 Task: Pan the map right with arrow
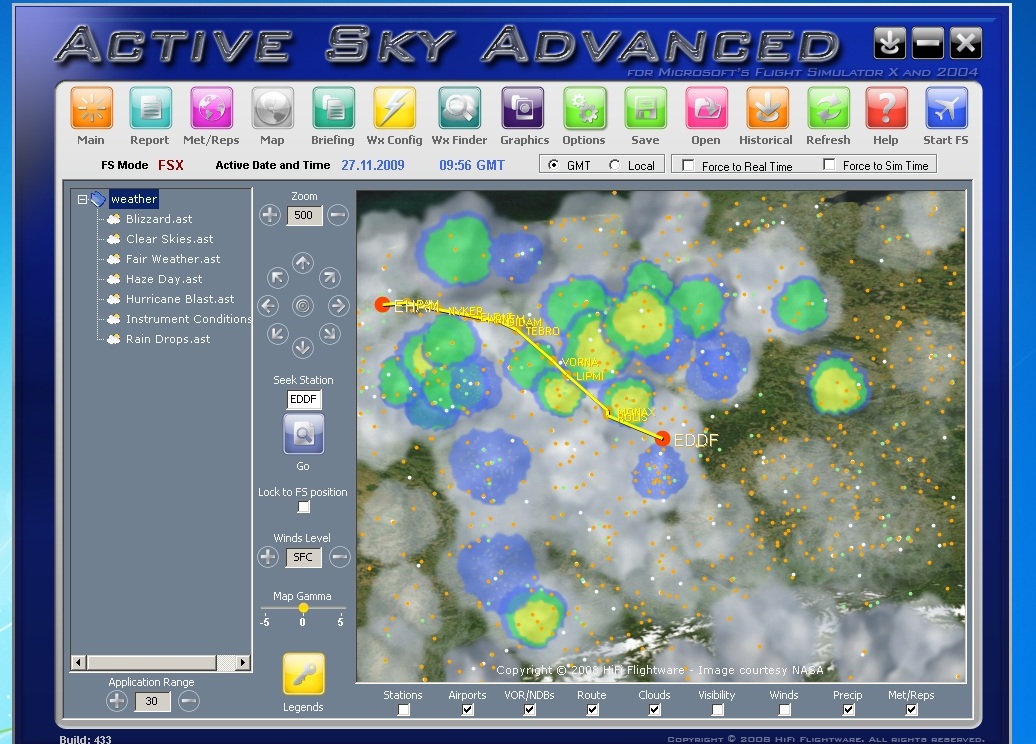[338, 306]
